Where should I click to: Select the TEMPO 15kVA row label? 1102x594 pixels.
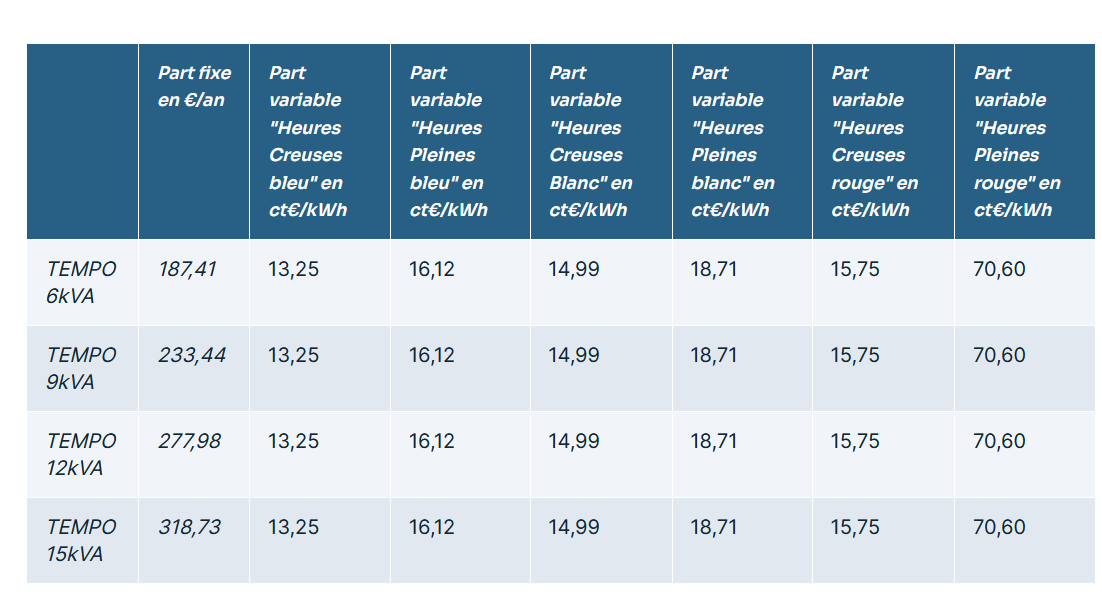pos(81,540)
